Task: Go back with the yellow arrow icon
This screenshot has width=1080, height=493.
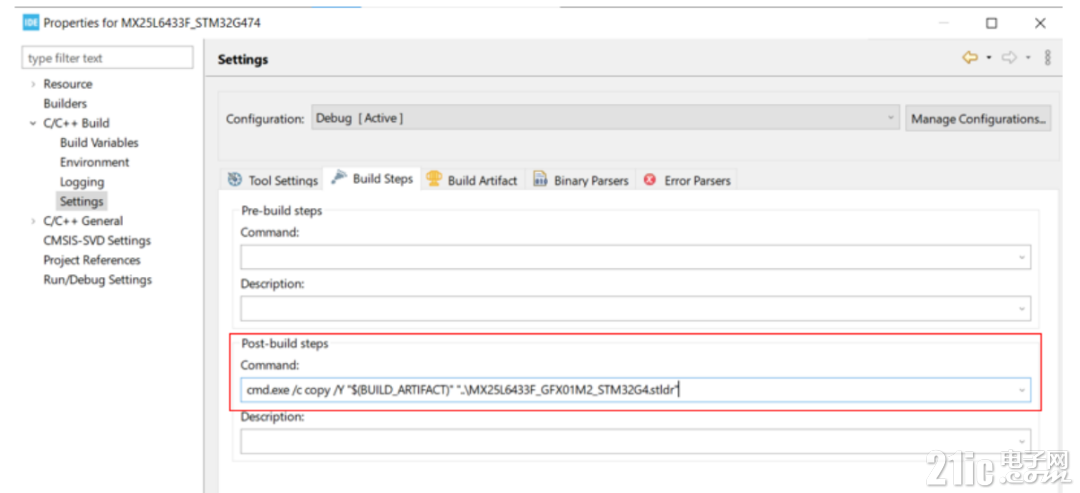Action: (970, 58)
